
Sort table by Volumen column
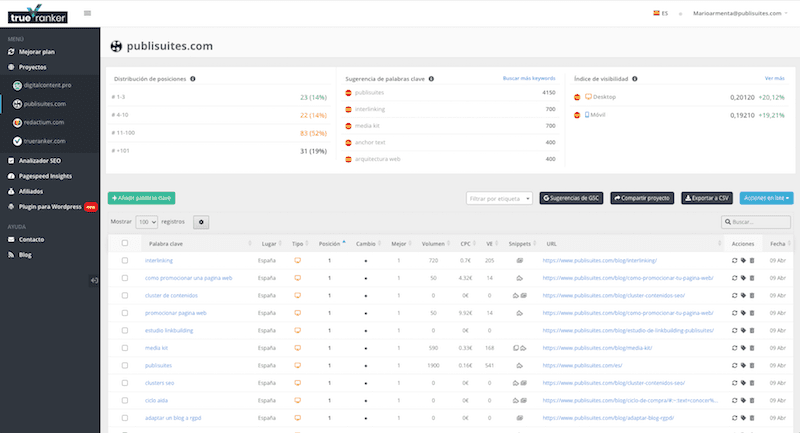(435, 244)
